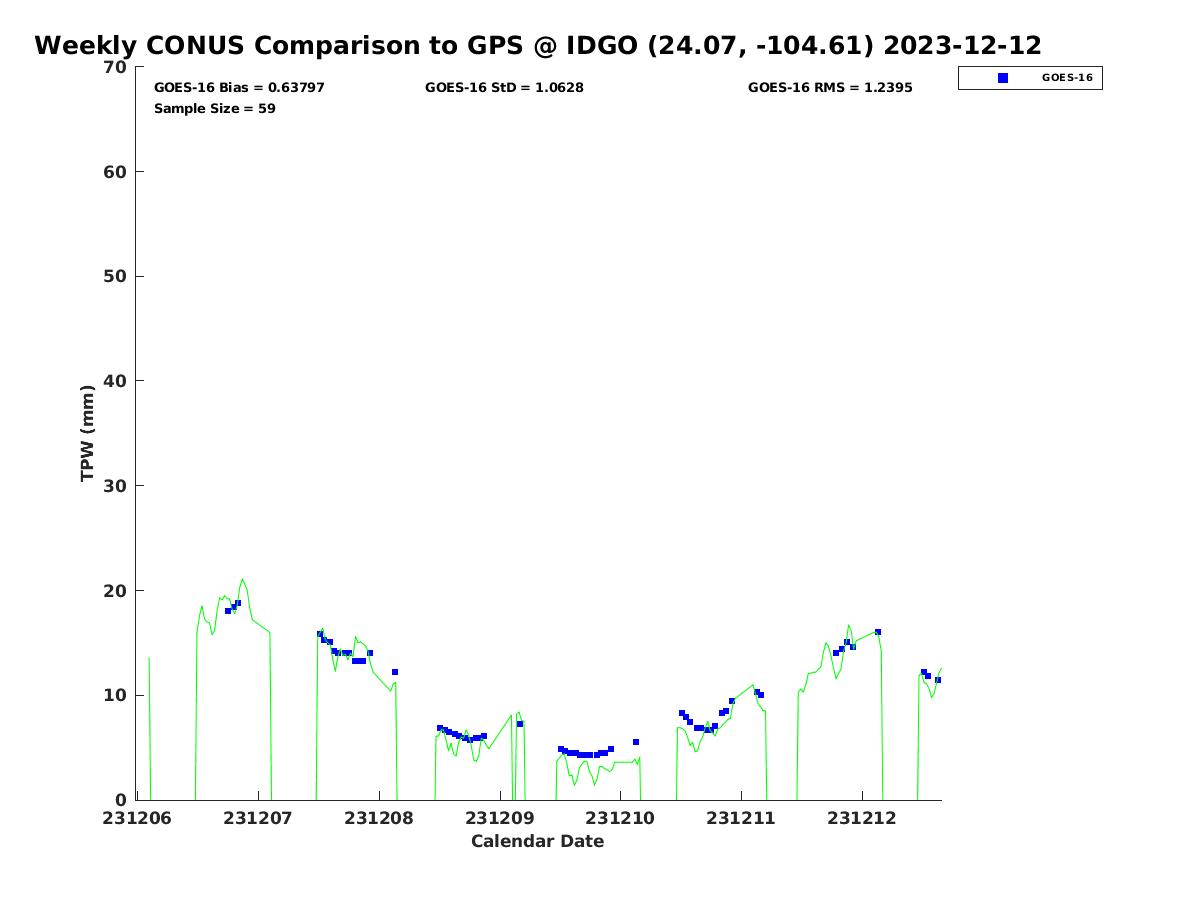The image size is (1200, 900).
Task: Click the Calendar Date x-axis label
Action: pos(538,842)
